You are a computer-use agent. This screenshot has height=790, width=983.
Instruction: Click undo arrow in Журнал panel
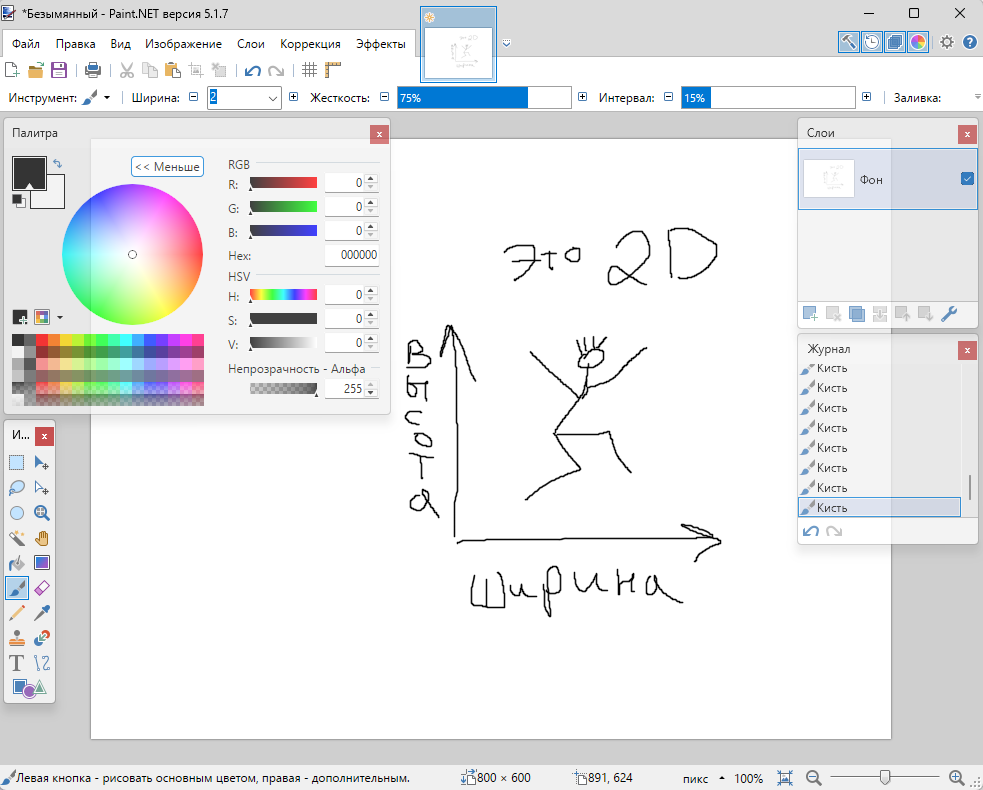coord(811,532)
